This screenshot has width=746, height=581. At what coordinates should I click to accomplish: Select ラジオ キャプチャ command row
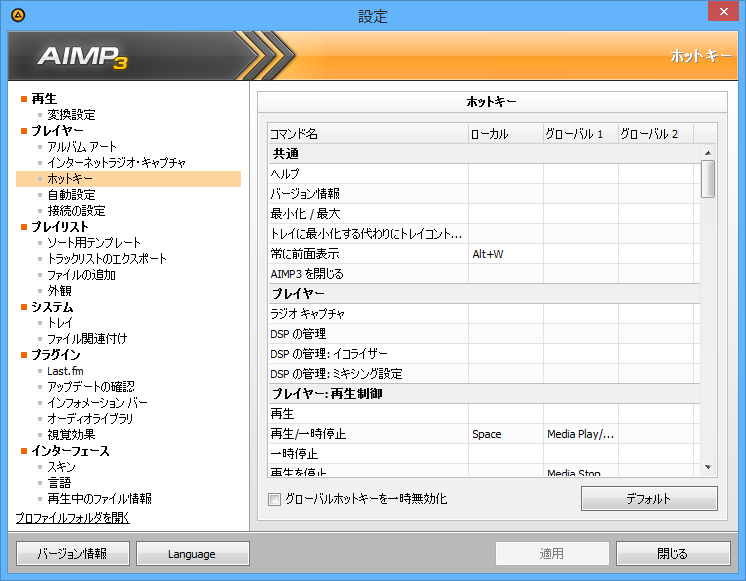pyautogui.click(x=484, y=314)
